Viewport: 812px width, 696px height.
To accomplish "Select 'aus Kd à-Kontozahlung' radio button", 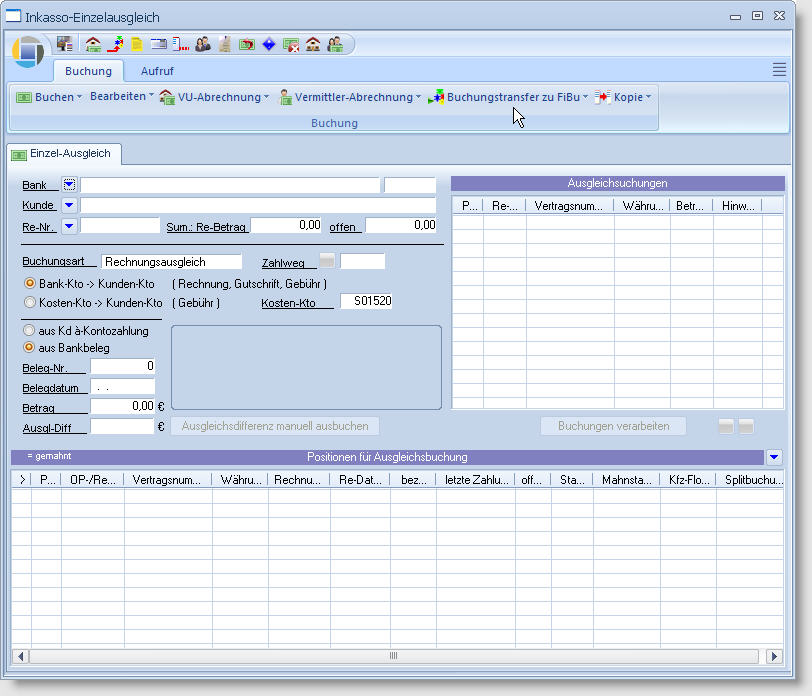I will pyautogui.click(x=30, y=330).
